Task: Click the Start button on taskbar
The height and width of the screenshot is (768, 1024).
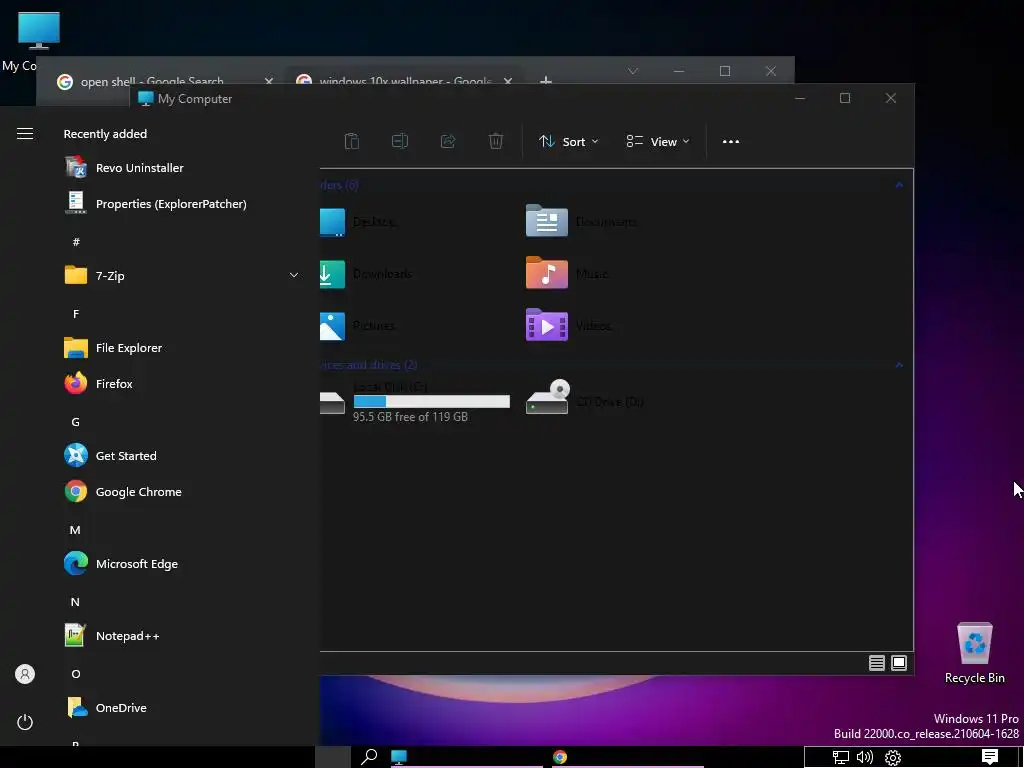Action: point(333,757)
